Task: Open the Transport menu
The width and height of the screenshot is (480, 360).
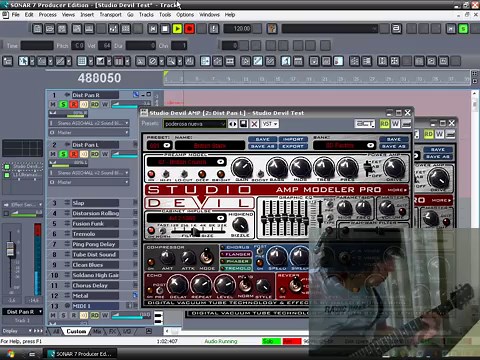Action: pyautogui.click(x=110, y=15)
